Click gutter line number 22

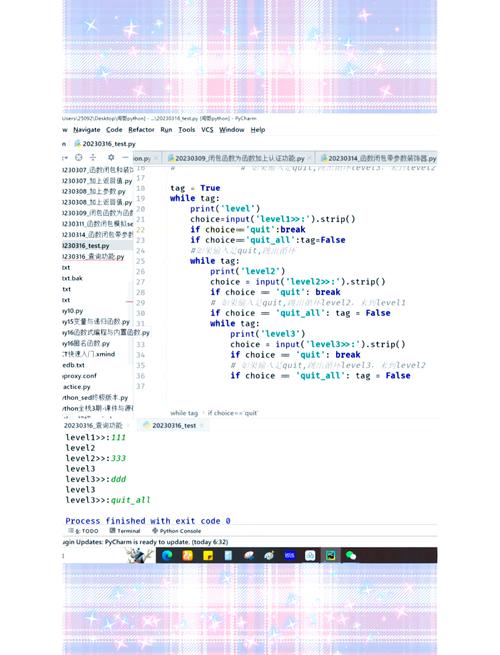(x=140, y=229)
